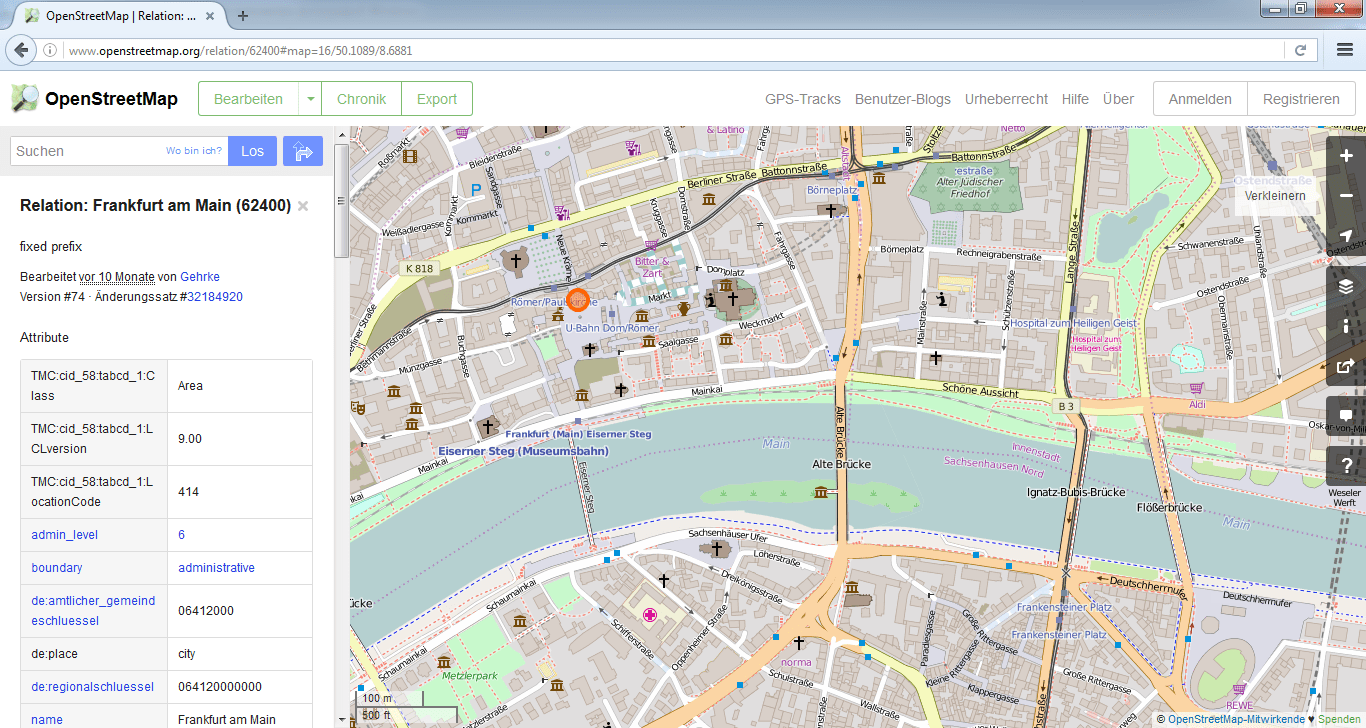Viewport: 1366px width, 728px height.
Task: Open GPS-Tracks page
Action: click(x=802, y=98)
